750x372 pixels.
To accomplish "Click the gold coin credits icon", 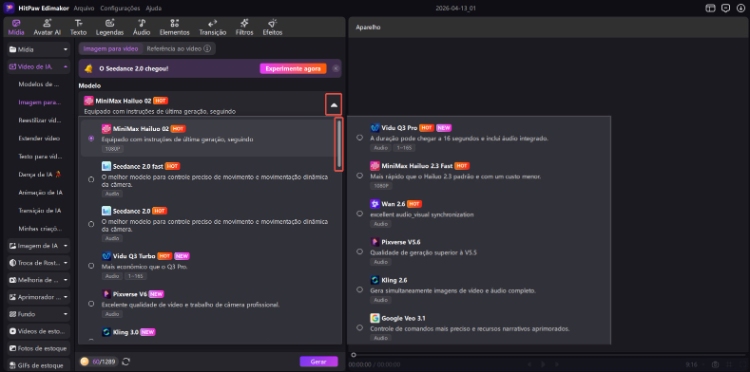I will (85, 361).
